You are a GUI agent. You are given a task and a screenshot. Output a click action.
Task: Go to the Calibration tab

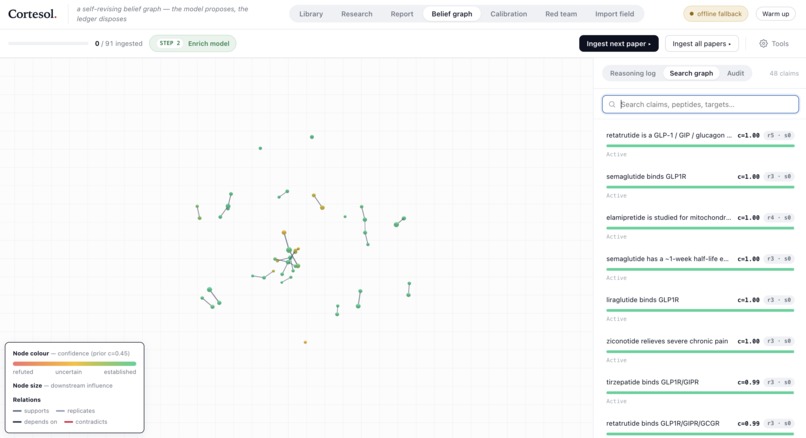click(508, 14)
